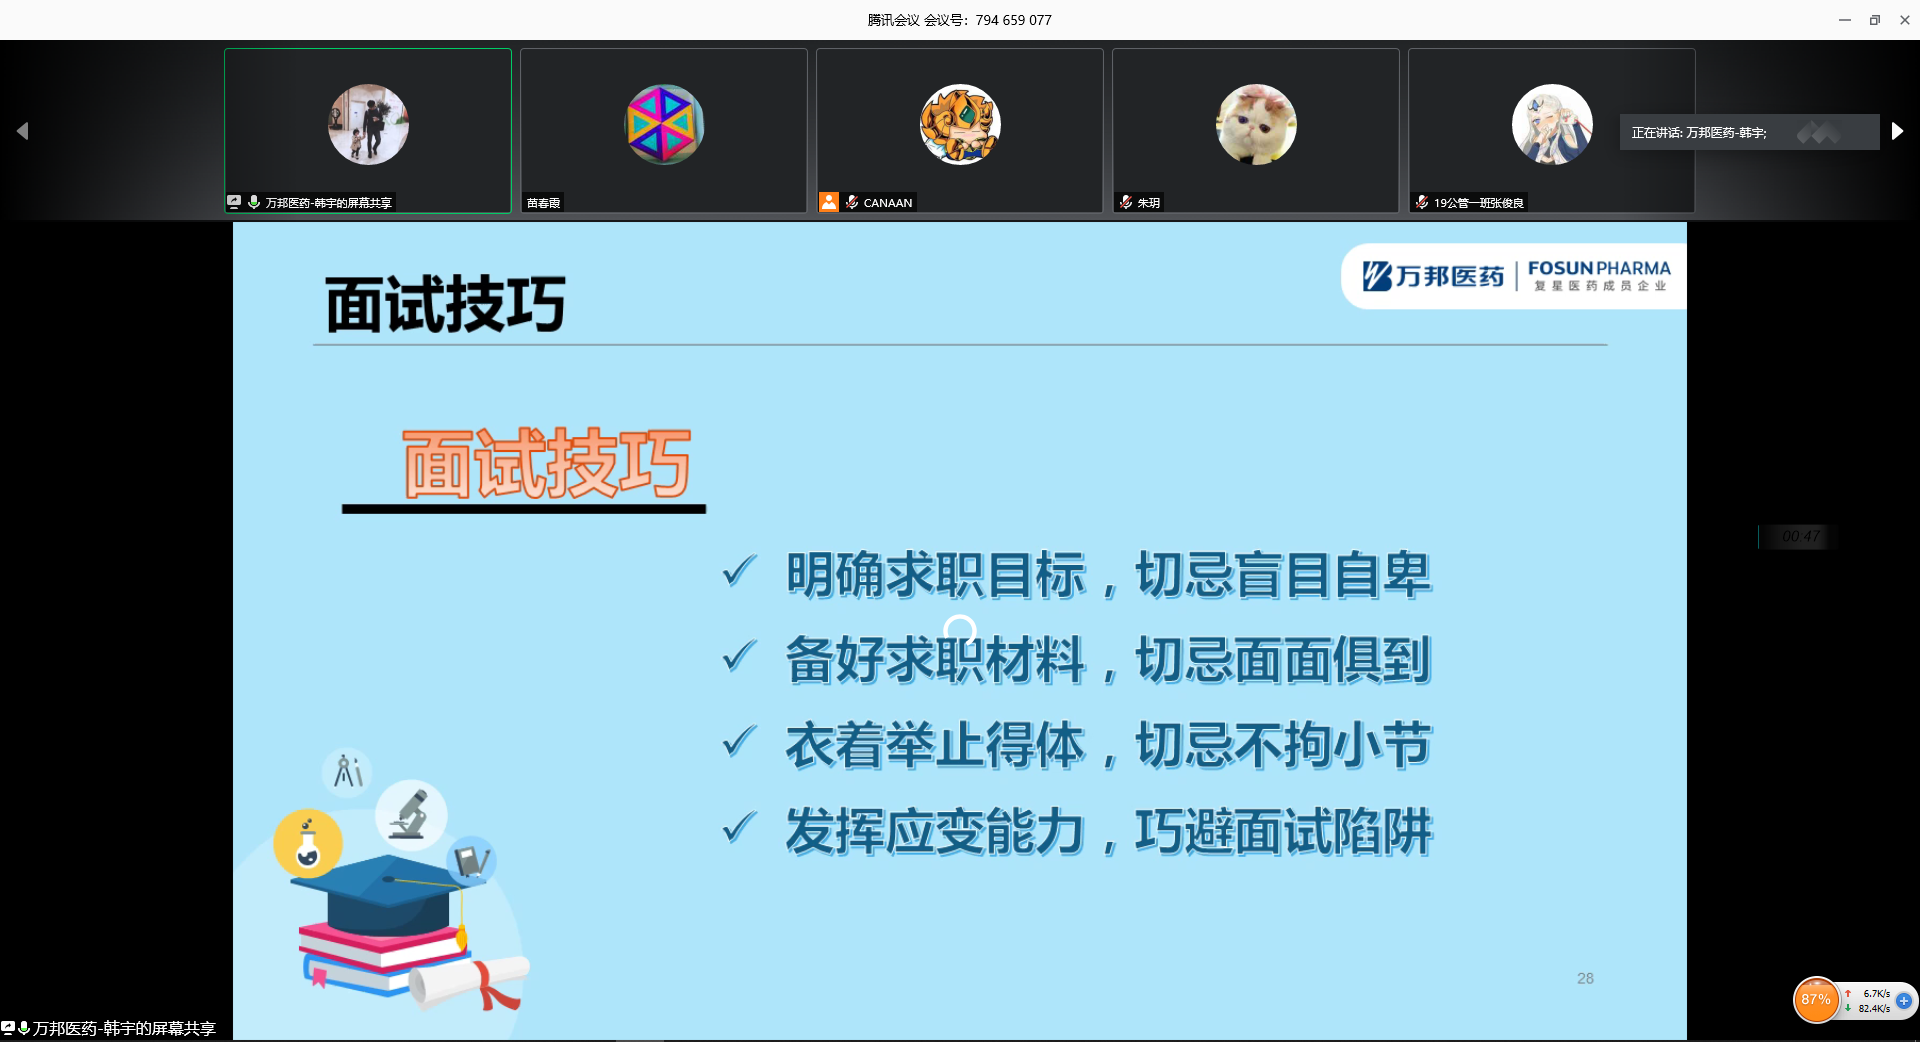Select 万邦医药-韩宇 avatar thumbnail
This screenshot has width=1920, height=1042.
pos(368,125)
